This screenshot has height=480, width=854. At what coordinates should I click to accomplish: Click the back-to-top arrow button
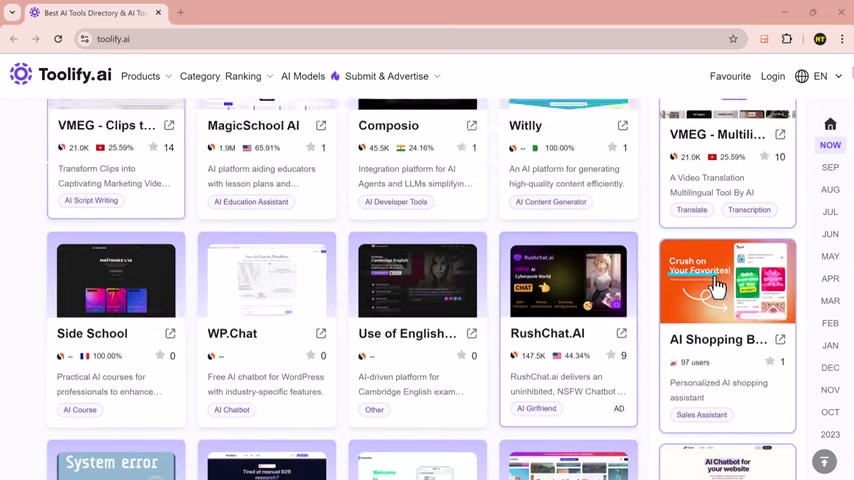point(824,461)
